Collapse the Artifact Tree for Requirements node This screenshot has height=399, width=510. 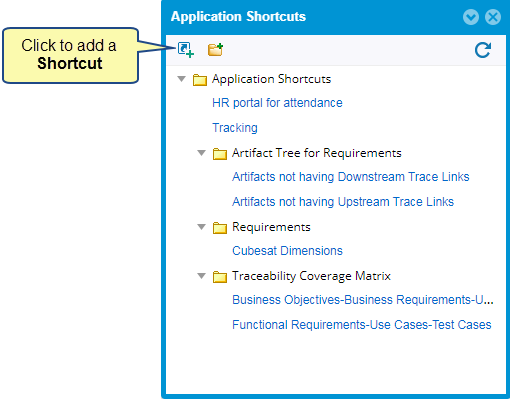[x=201, y=153]
